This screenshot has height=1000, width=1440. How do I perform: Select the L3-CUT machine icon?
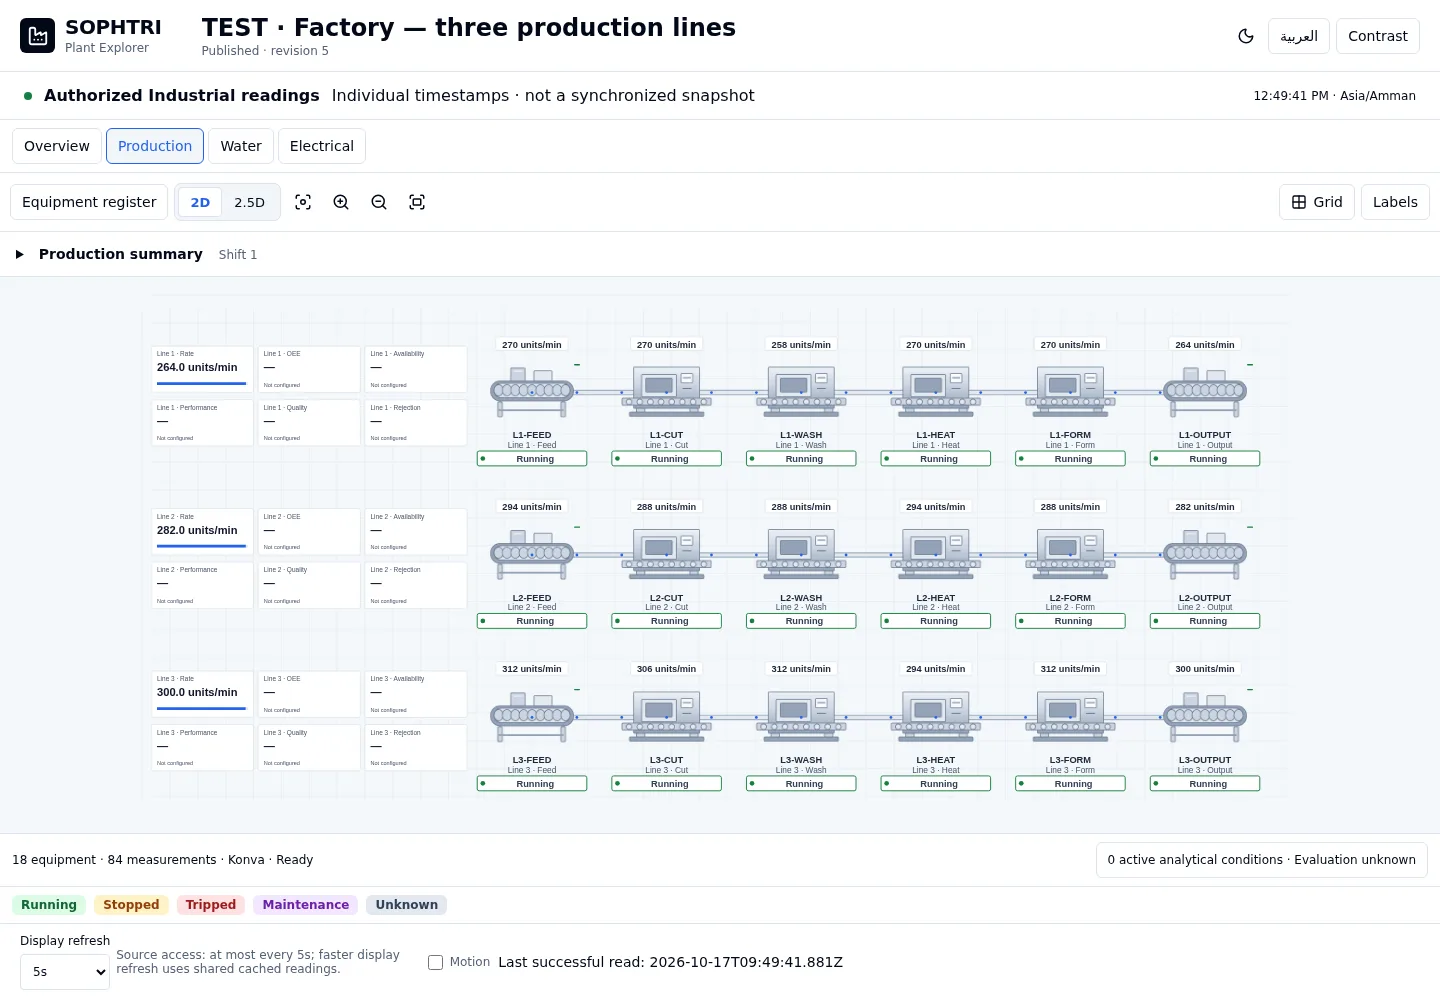(667, 717)
